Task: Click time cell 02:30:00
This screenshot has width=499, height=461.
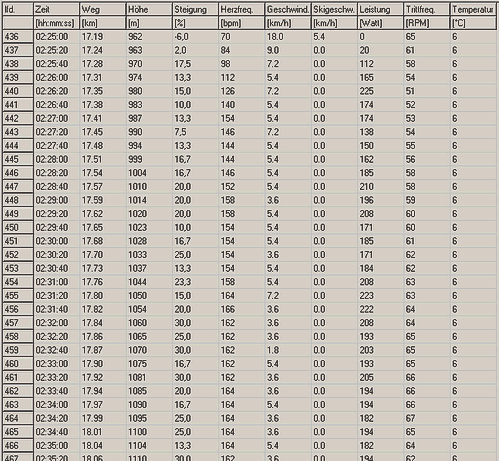Action: click(57, 241)
